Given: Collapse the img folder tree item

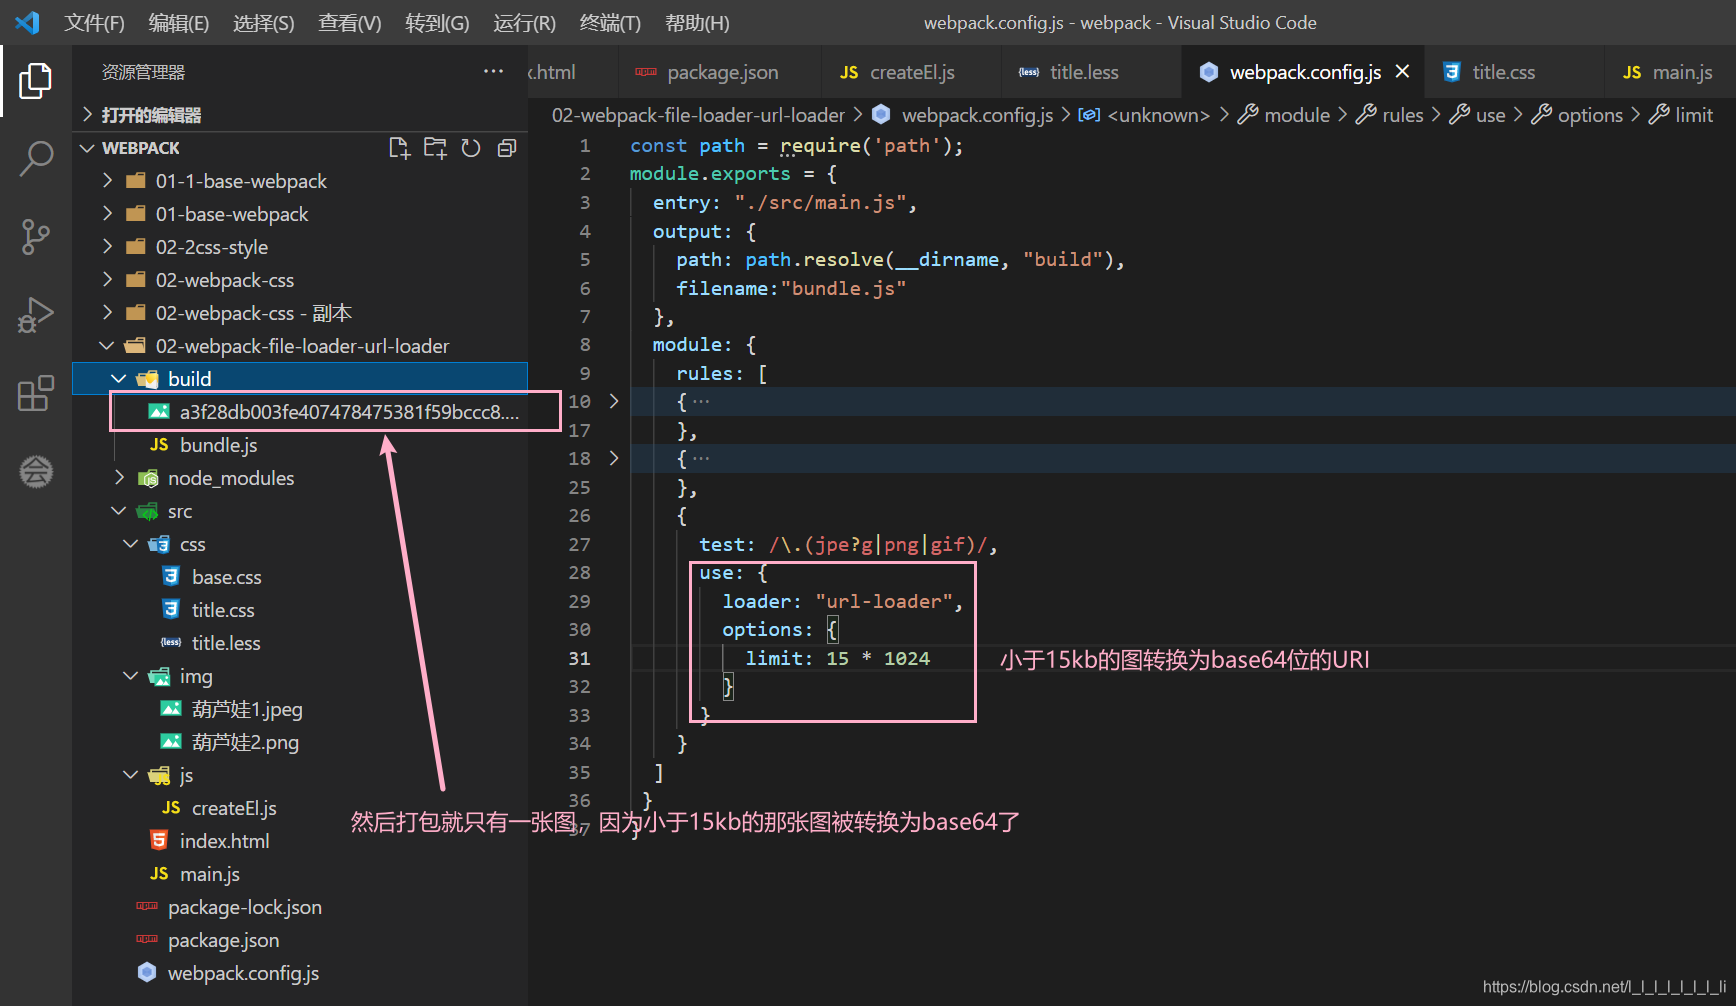Looking at the screenshot, I should point(130,675).
